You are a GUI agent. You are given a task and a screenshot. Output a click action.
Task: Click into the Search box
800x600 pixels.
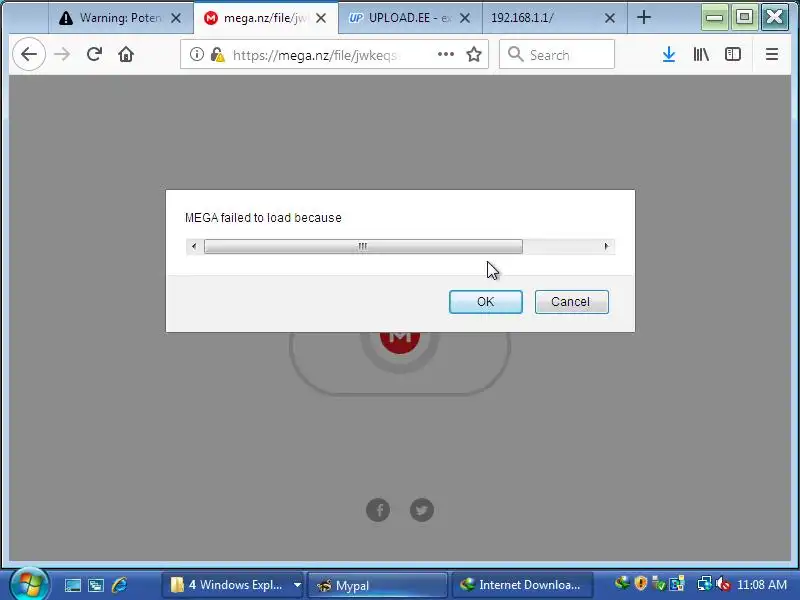[x=557, y=54]
